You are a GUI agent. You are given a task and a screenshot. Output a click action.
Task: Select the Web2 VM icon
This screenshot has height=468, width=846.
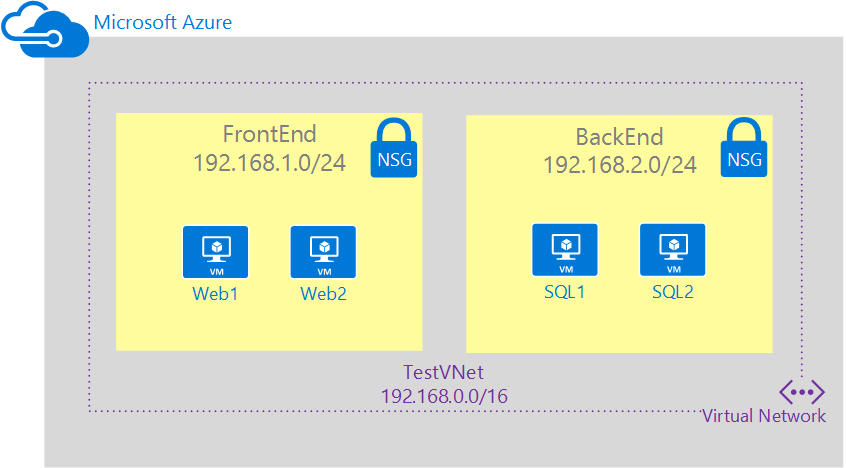(x=323, y=252)
